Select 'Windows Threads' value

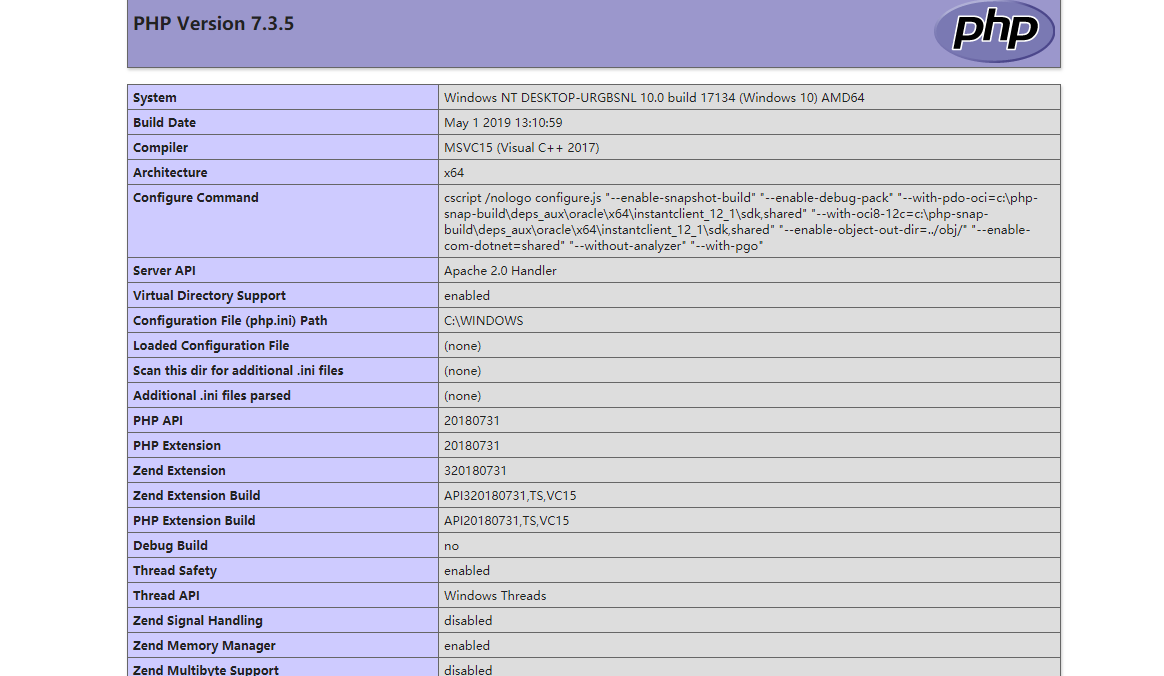coord(495,595)
